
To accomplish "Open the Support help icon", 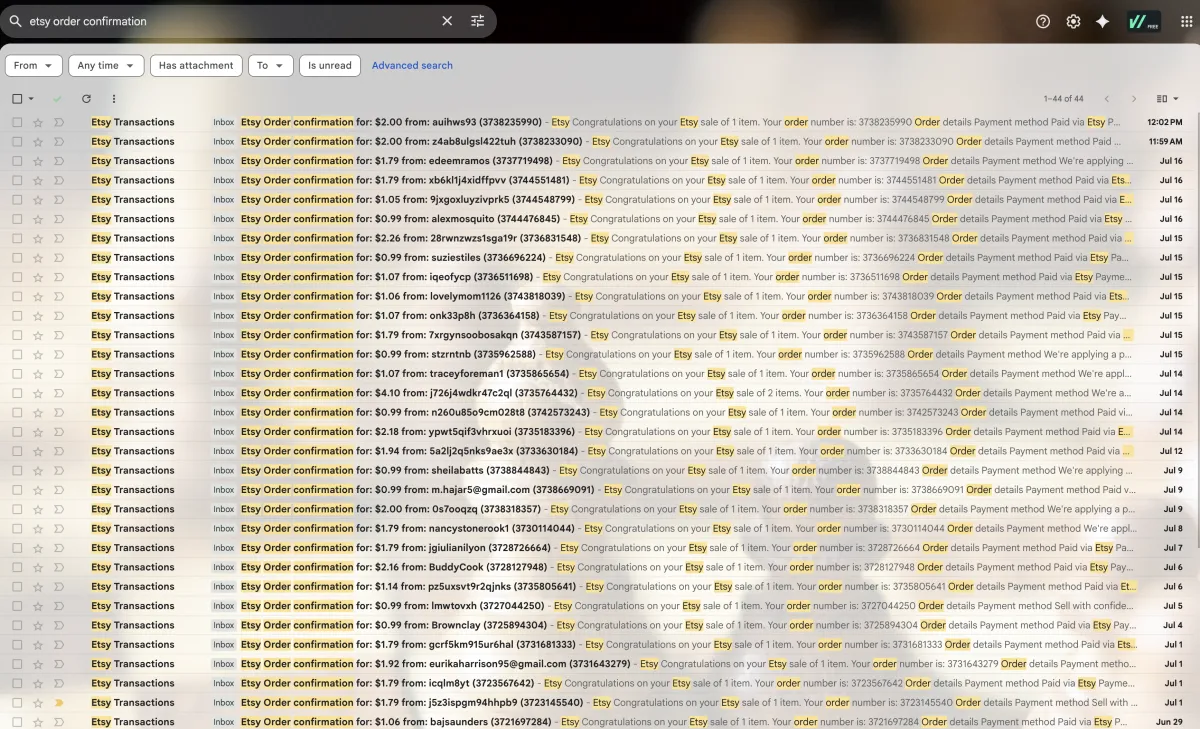I will [1043, 21].
